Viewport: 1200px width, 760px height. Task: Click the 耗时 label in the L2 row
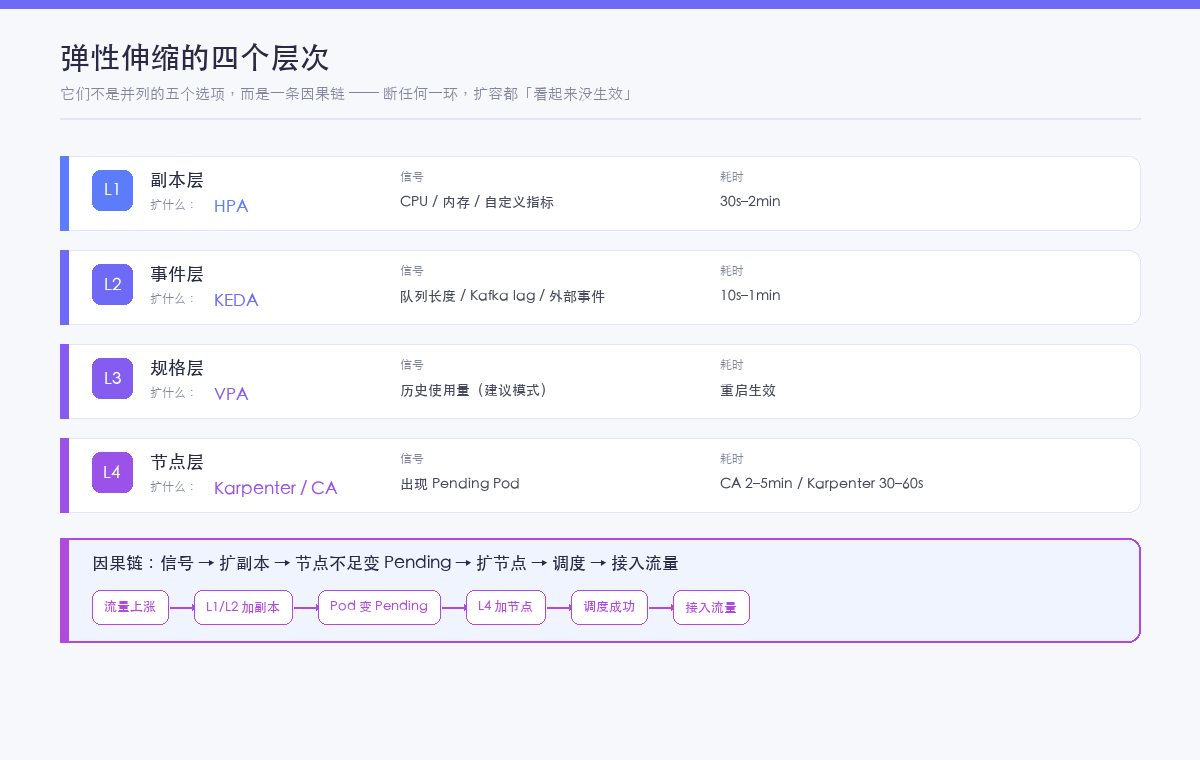[x=732, y=271]
